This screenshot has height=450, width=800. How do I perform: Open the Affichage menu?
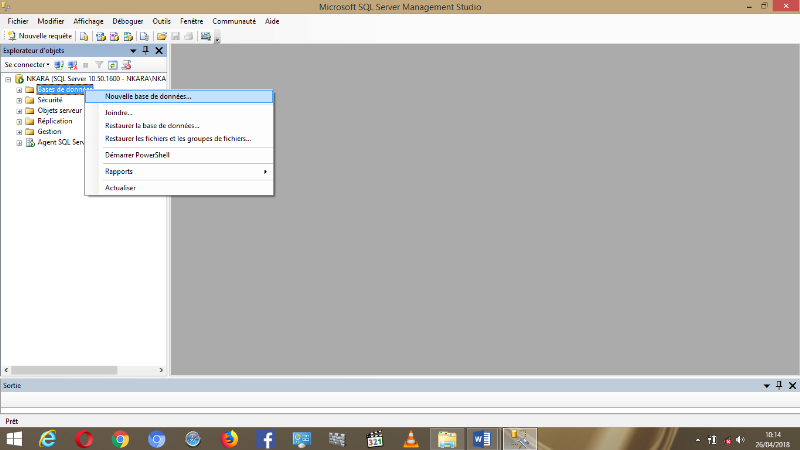point(88,21)
